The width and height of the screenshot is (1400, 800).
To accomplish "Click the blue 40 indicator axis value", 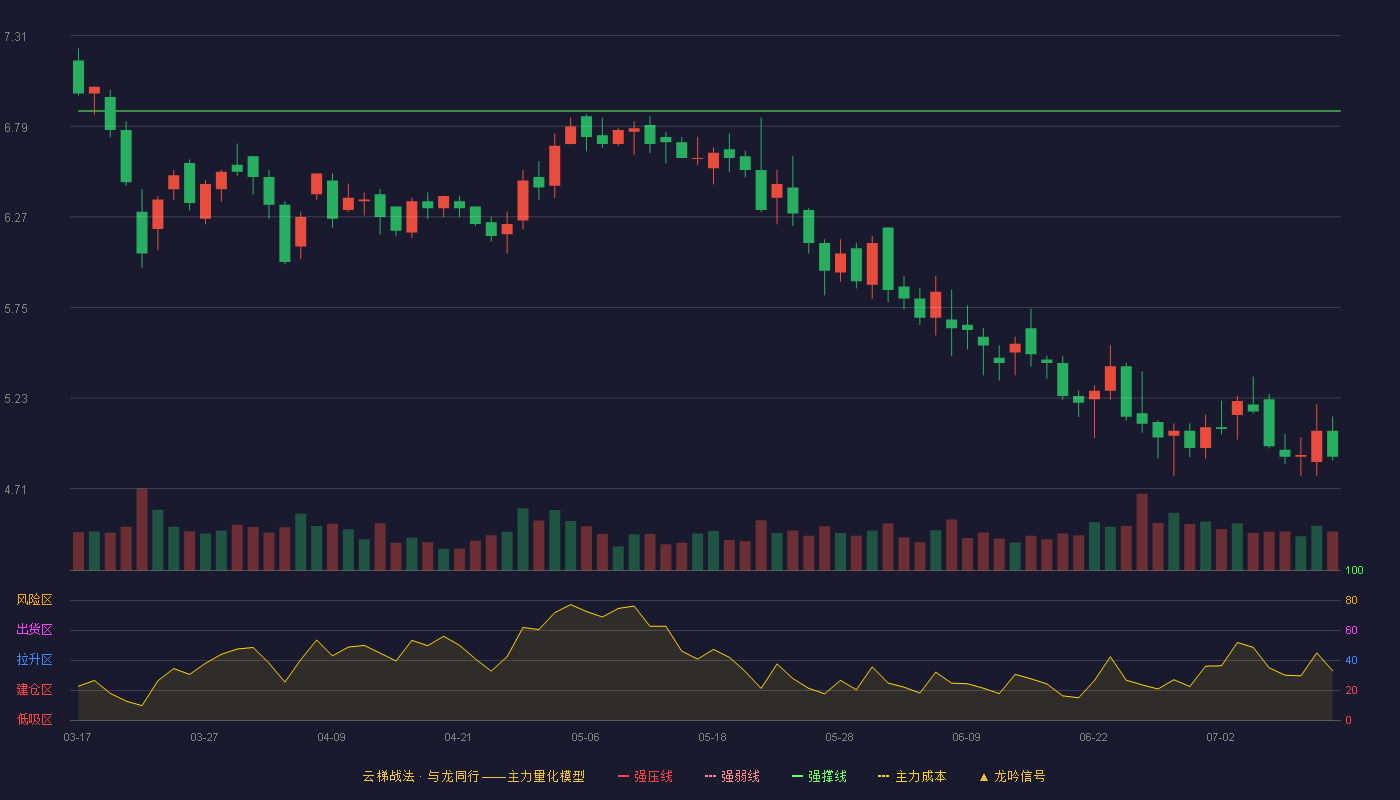I will tap(1351, 661).
